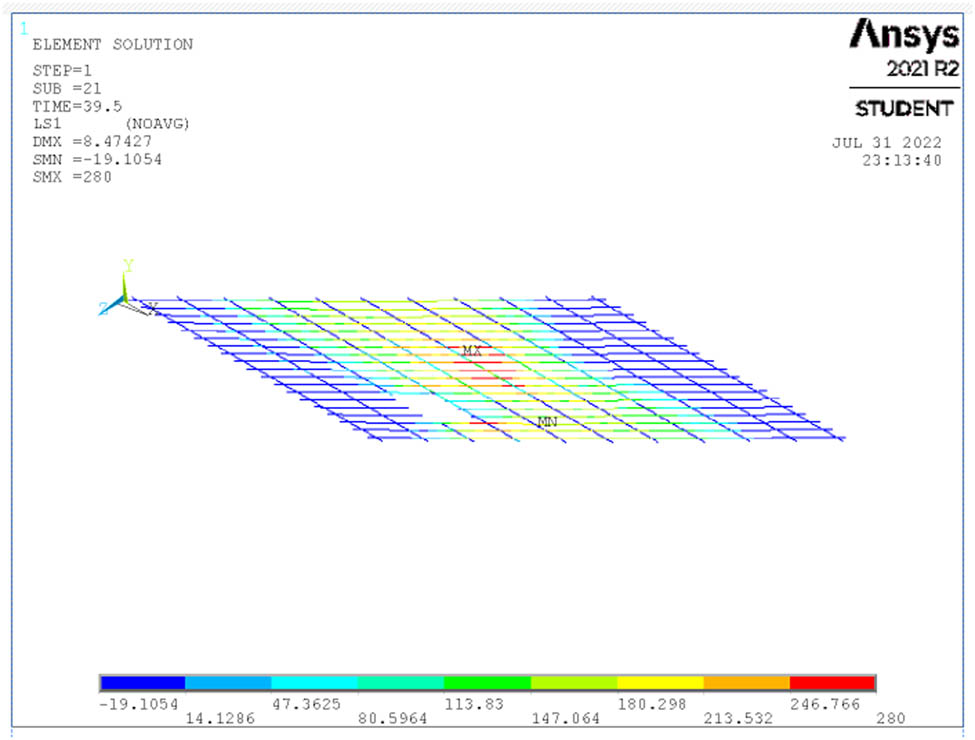Click the JUL 31 2022 date stamp

[x=886, y=143]
